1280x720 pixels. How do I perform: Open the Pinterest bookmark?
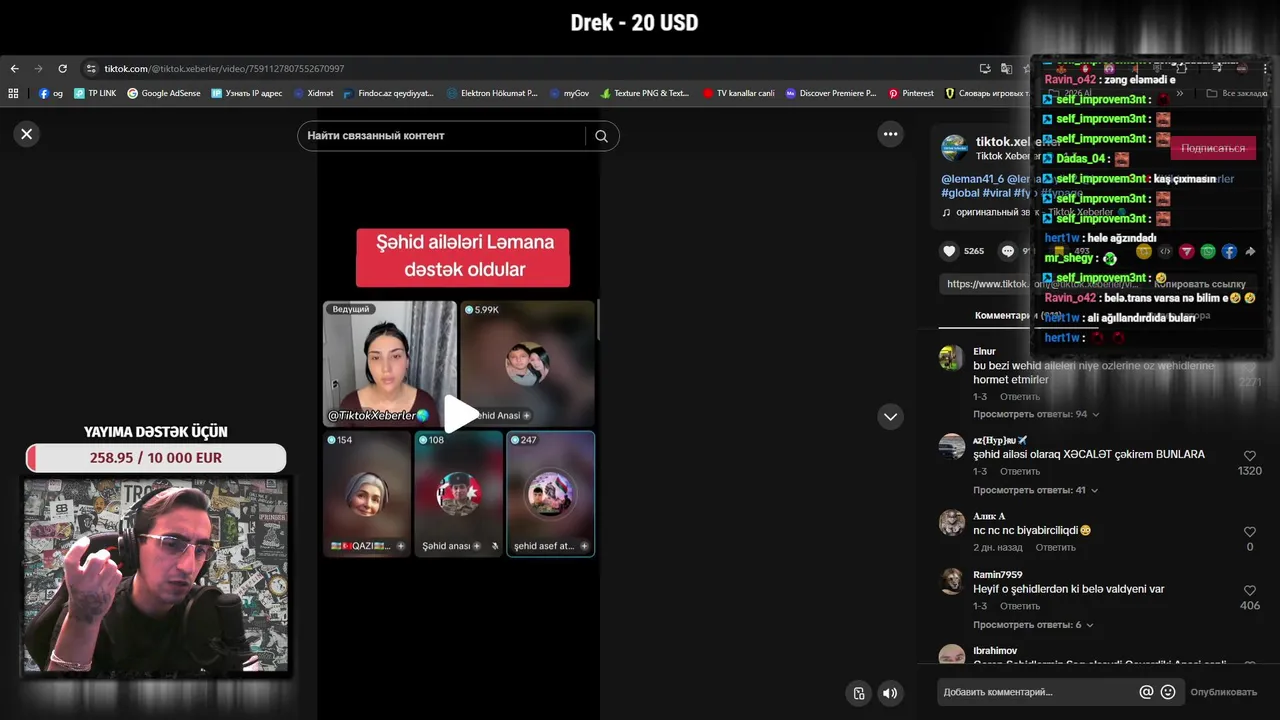click(x=911, y=93)
